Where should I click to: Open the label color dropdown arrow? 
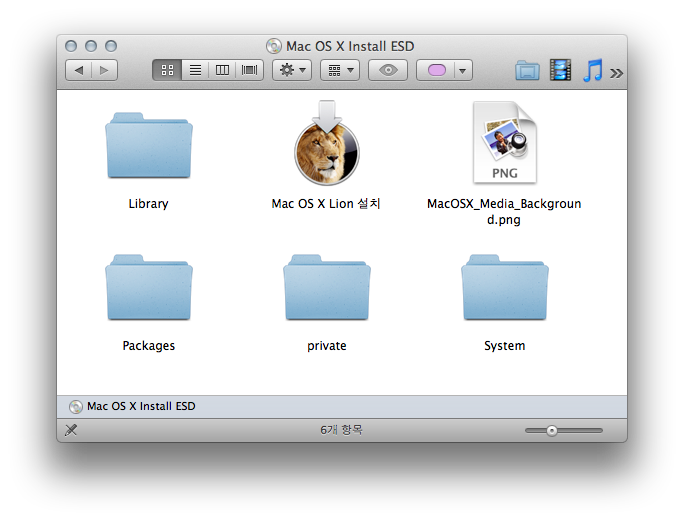pos(463,70)
